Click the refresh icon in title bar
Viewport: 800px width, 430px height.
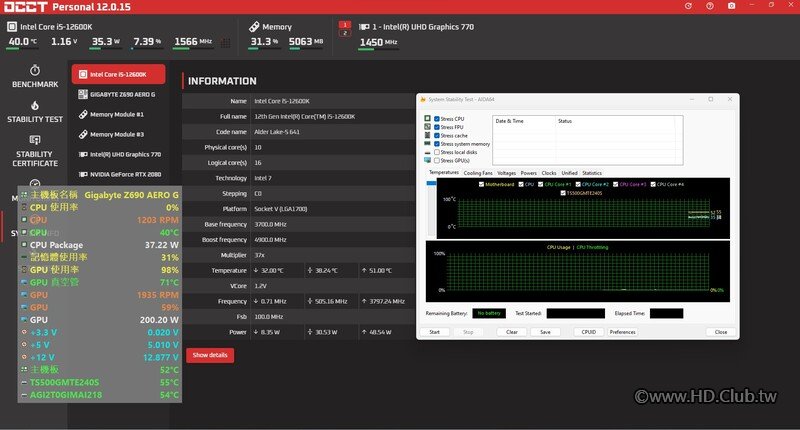(x=688, y=6)
